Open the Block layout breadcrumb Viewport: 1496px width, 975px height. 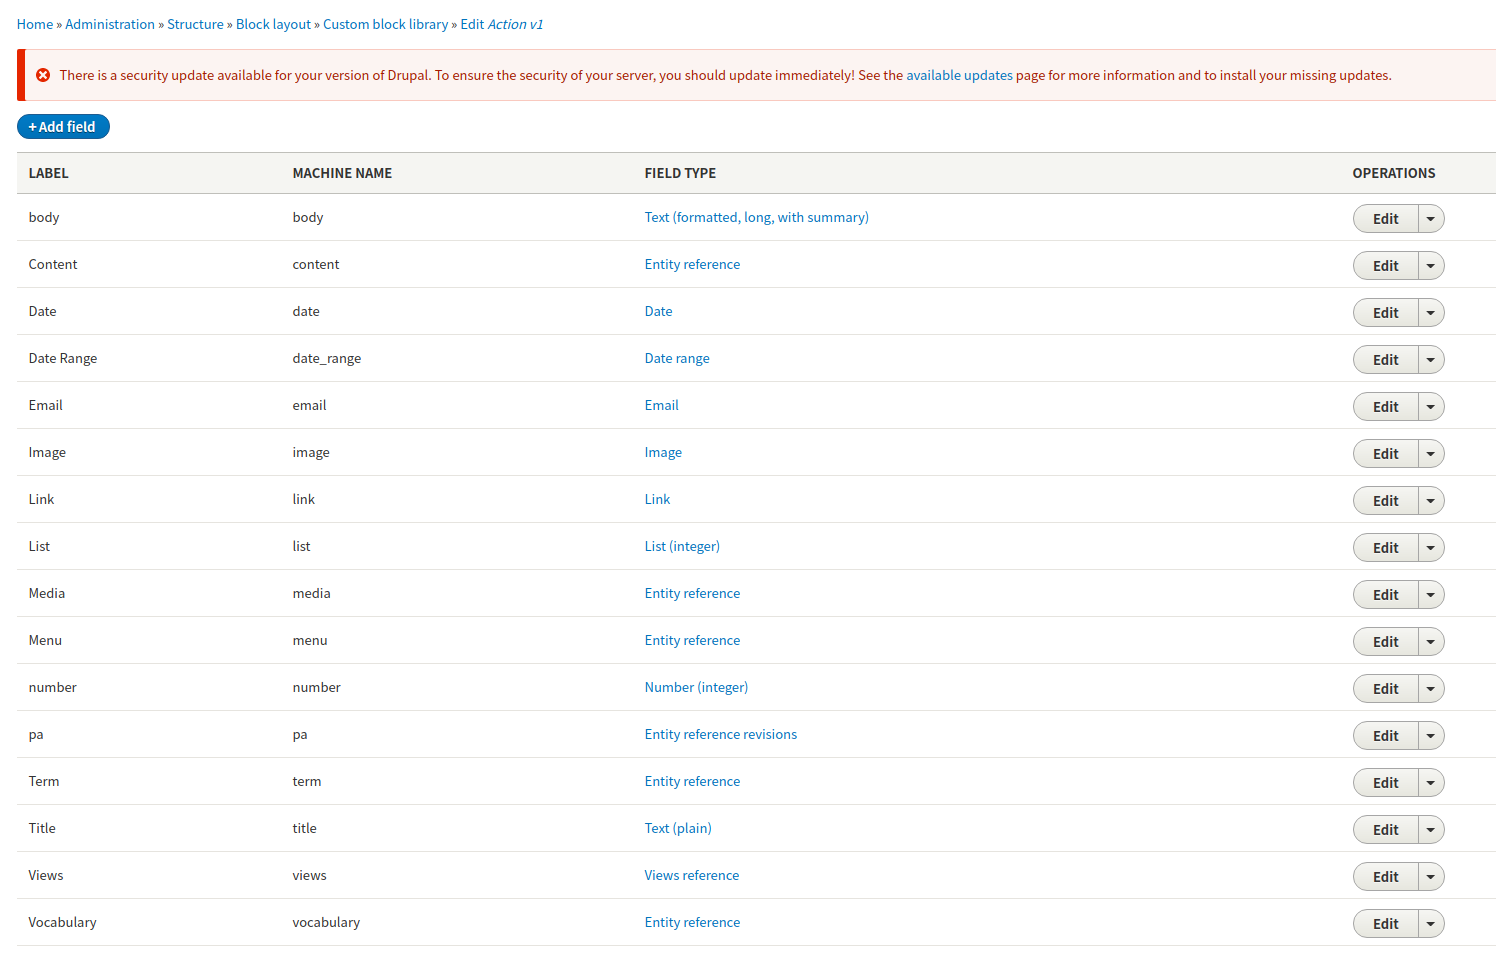tap(273, 24)
